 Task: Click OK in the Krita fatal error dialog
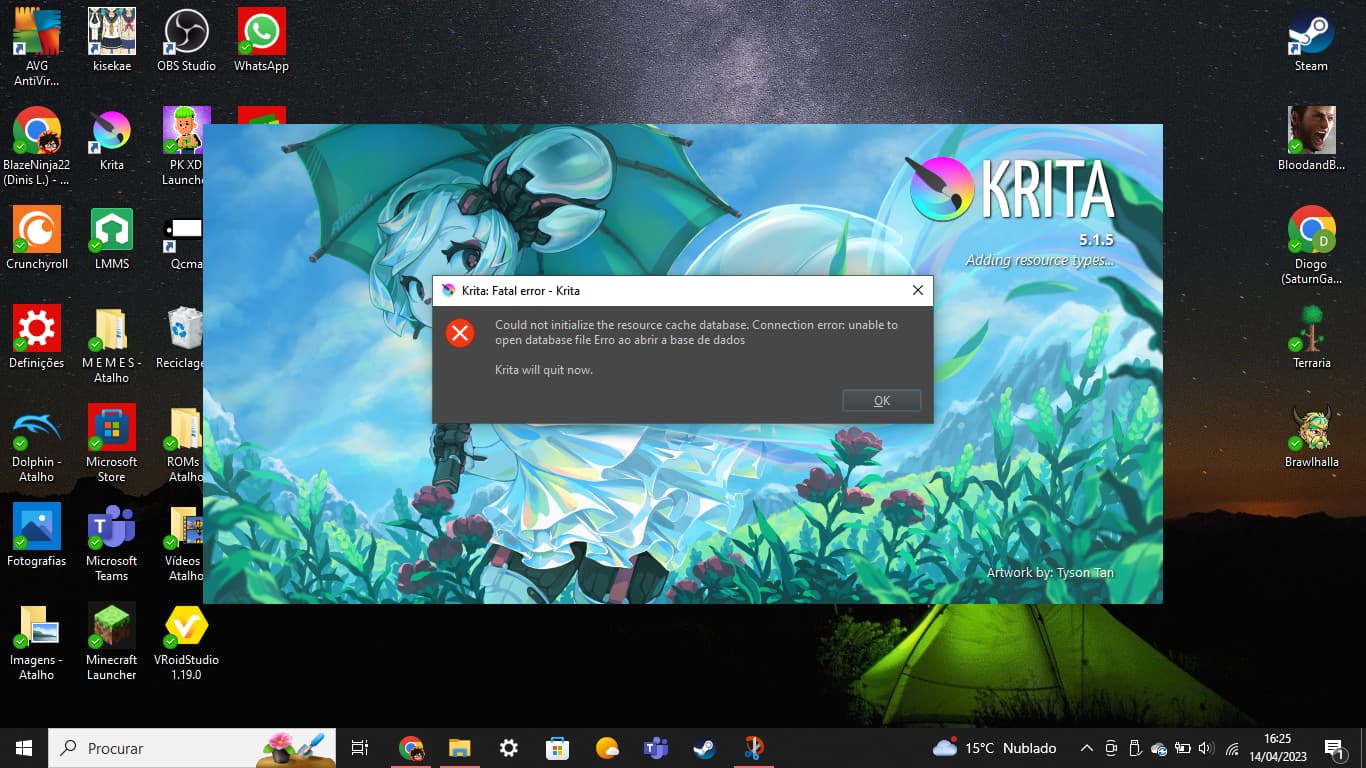coord(881,401)
